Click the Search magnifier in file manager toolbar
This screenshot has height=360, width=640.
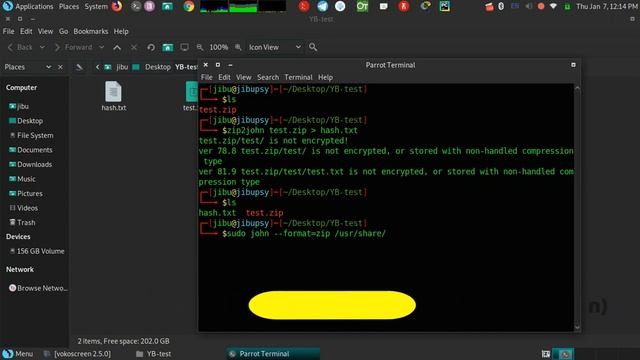pos(313,47)
